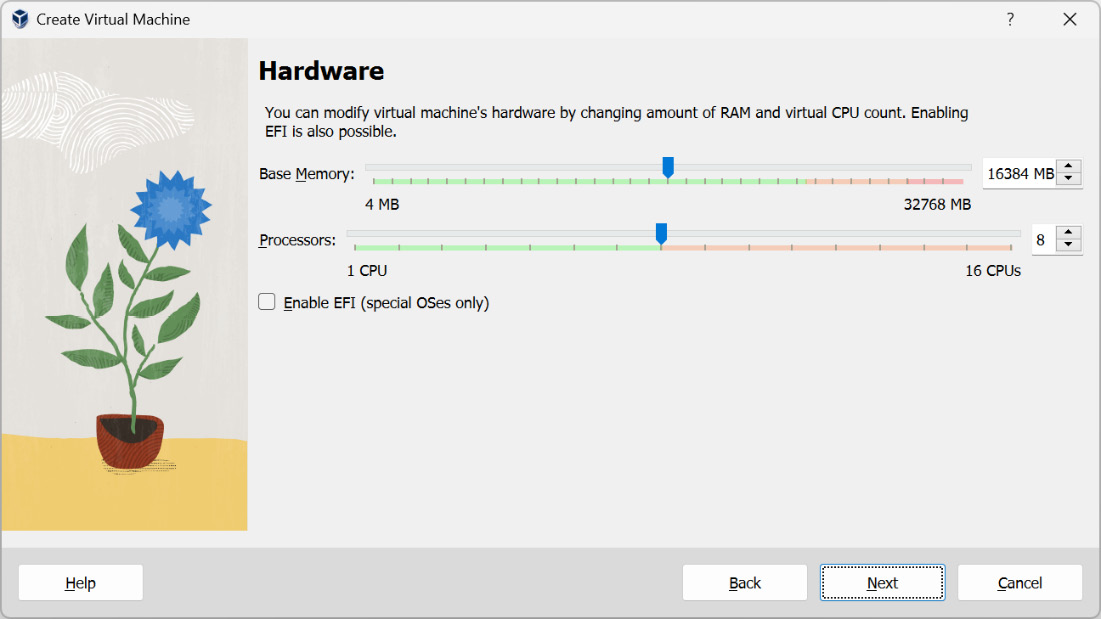Open context help with the question mark
The height and width of the screenshot is (619, 1101).
tap(1010, 19)
